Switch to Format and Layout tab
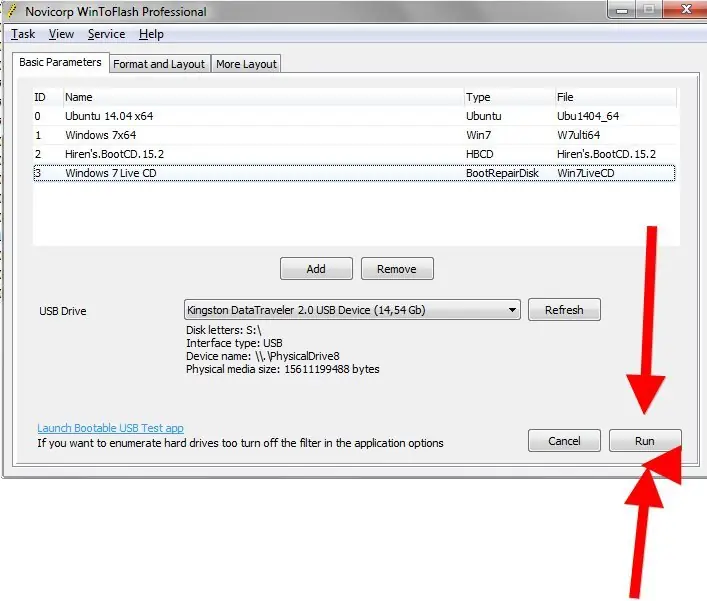Image resolution: width=707 pixels, height=601 pixels. (159, 64)
